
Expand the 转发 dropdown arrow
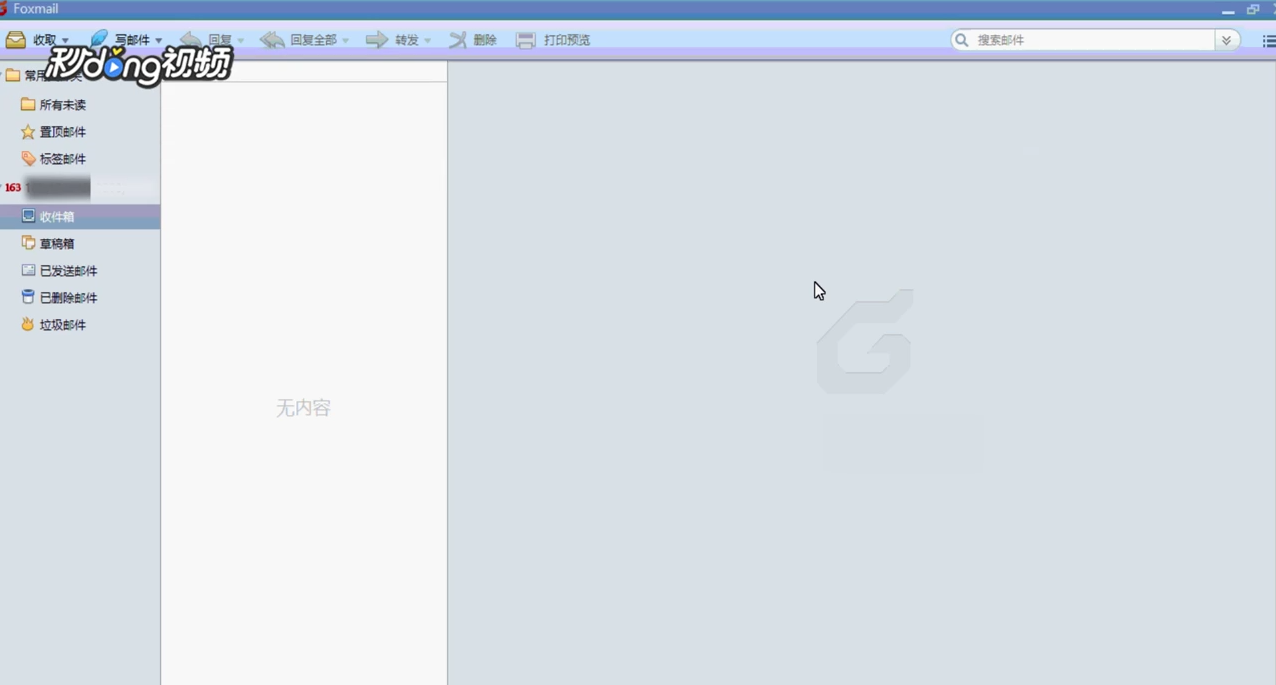tap(428, 41)
